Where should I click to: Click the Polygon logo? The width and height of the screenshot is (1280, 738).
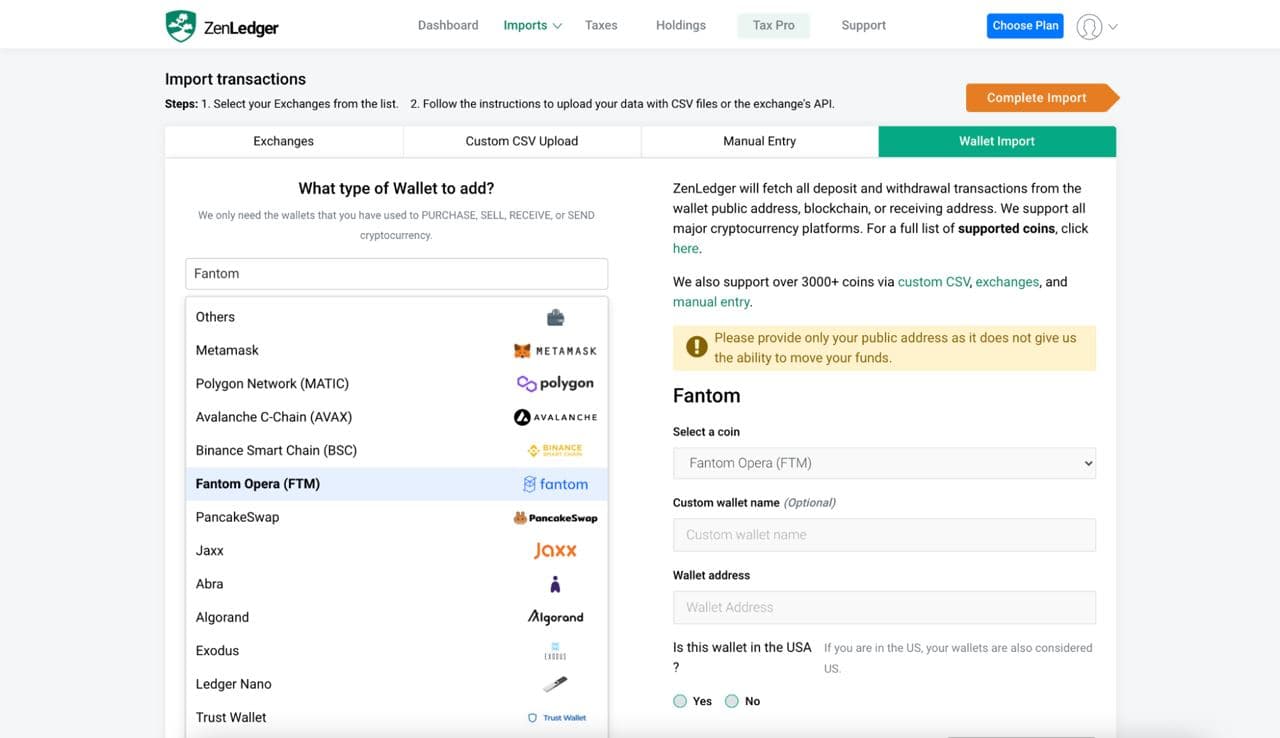pyautogui.click(x=555, y=384)
